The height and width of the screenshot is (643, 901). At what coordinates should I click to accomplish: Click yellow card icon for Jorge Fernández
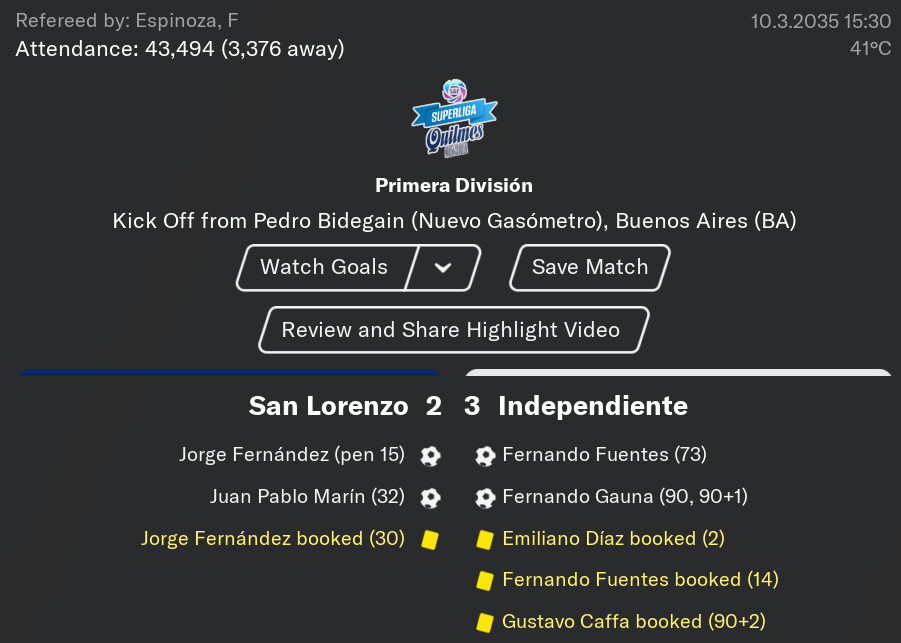click(430, 540)
